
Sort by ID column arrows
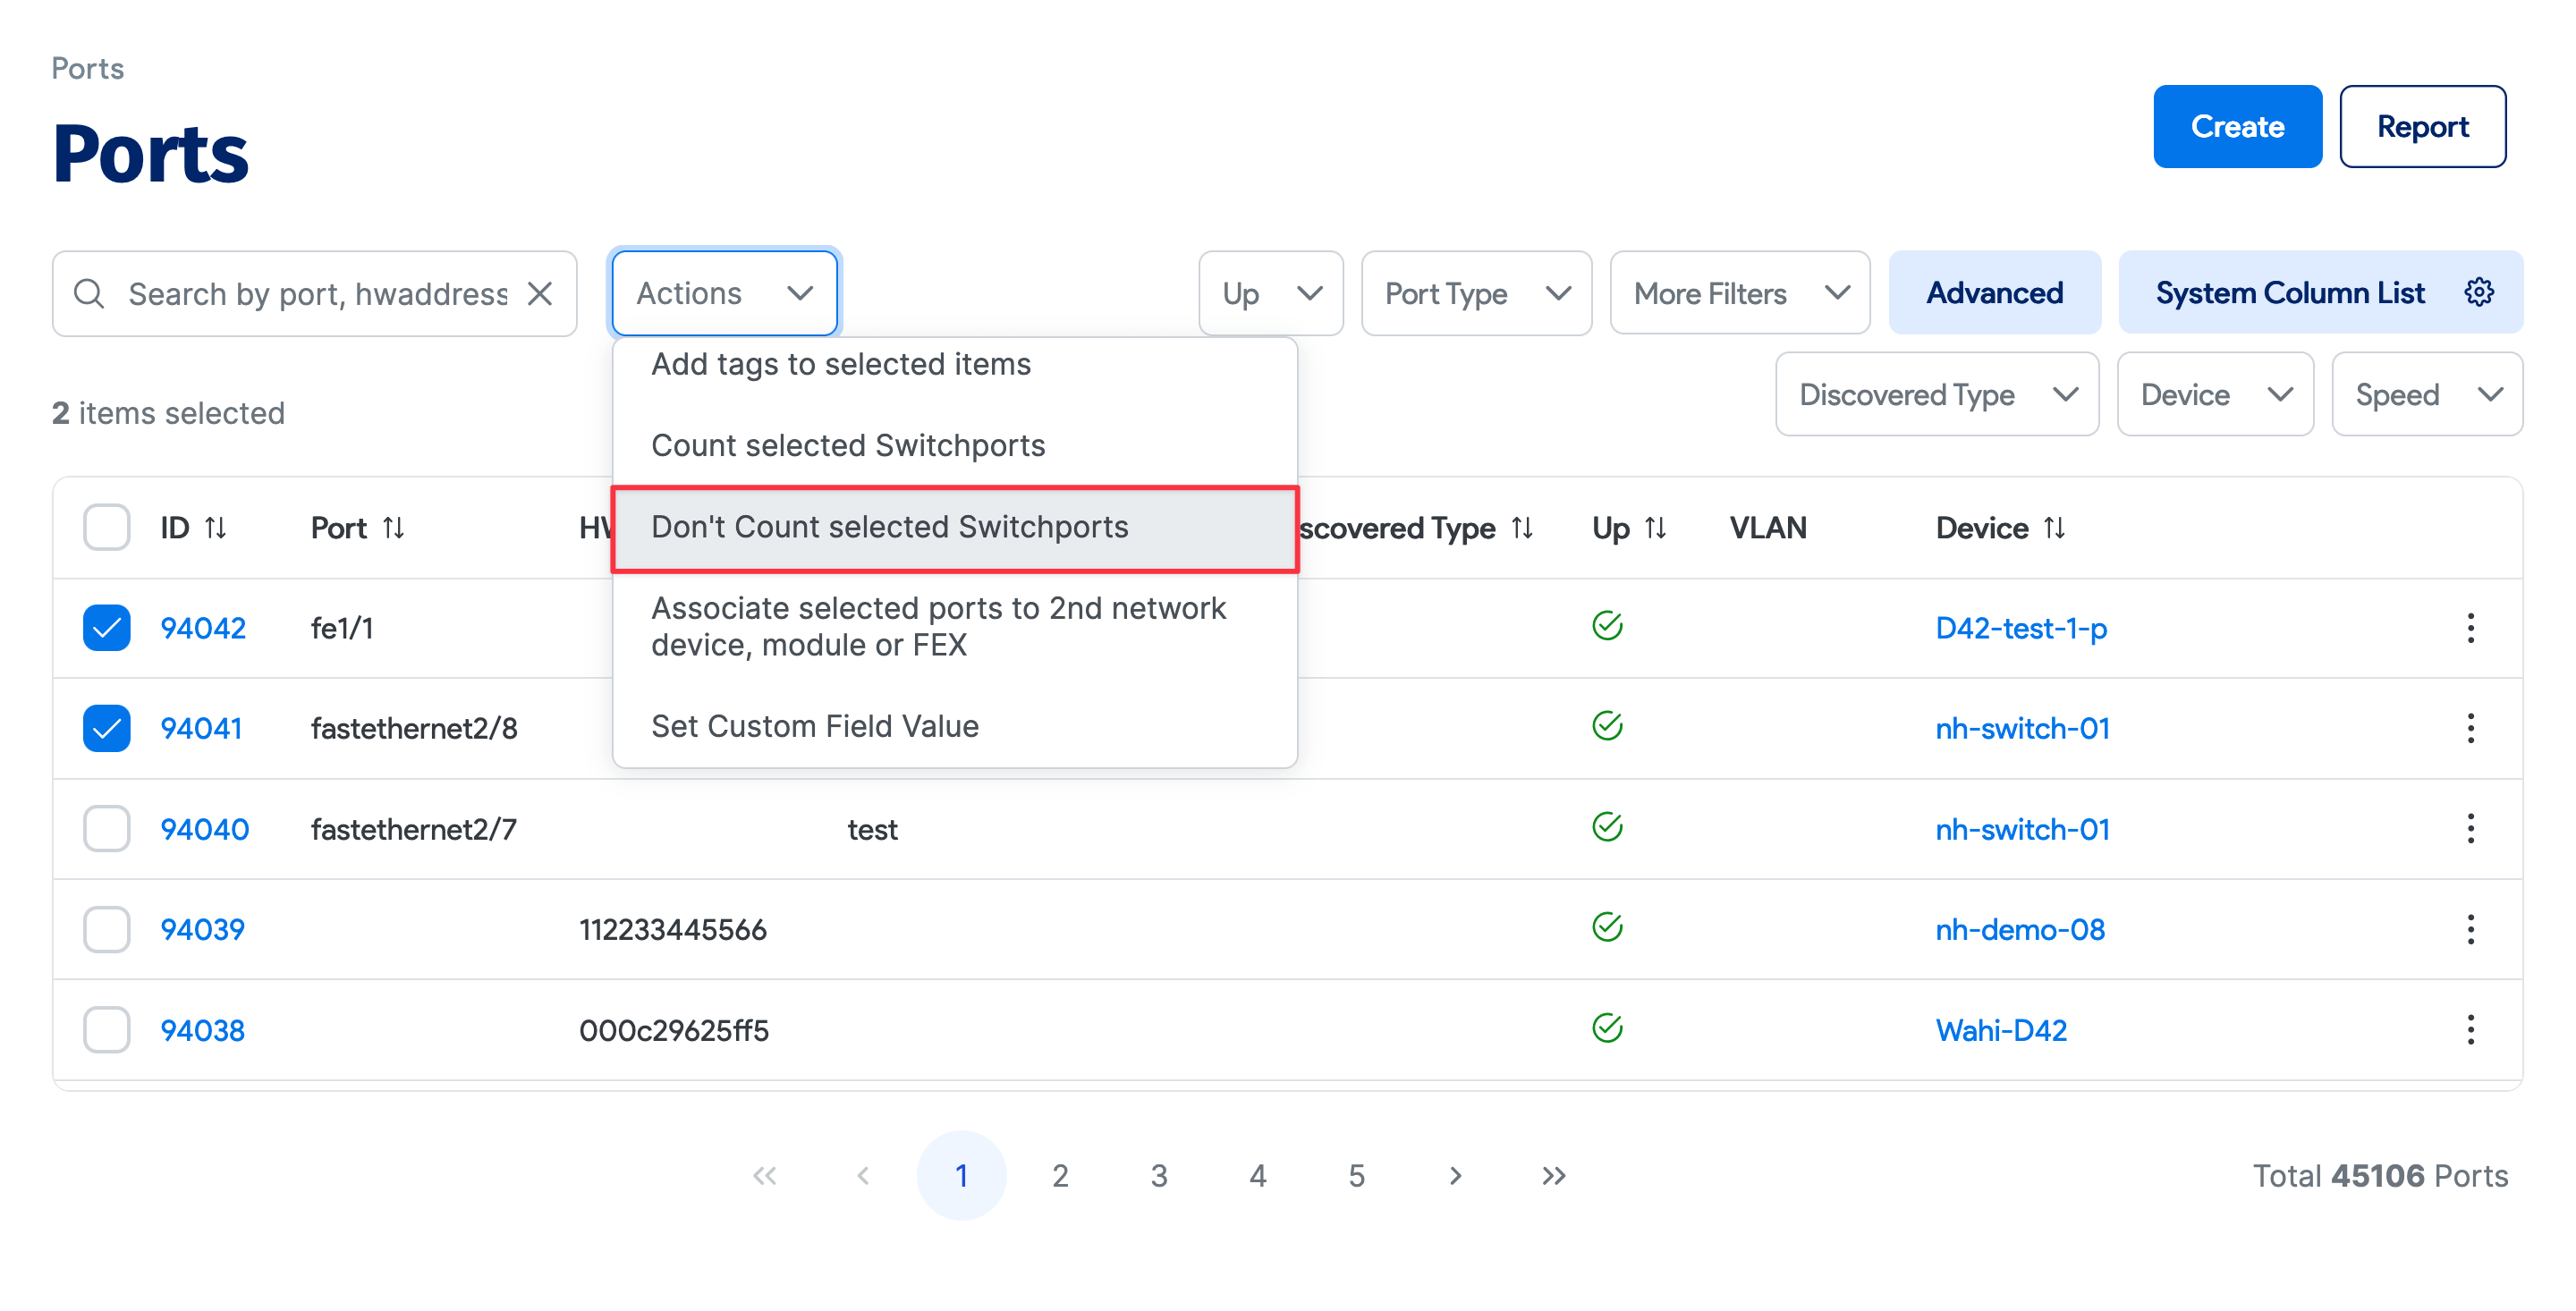215,528
